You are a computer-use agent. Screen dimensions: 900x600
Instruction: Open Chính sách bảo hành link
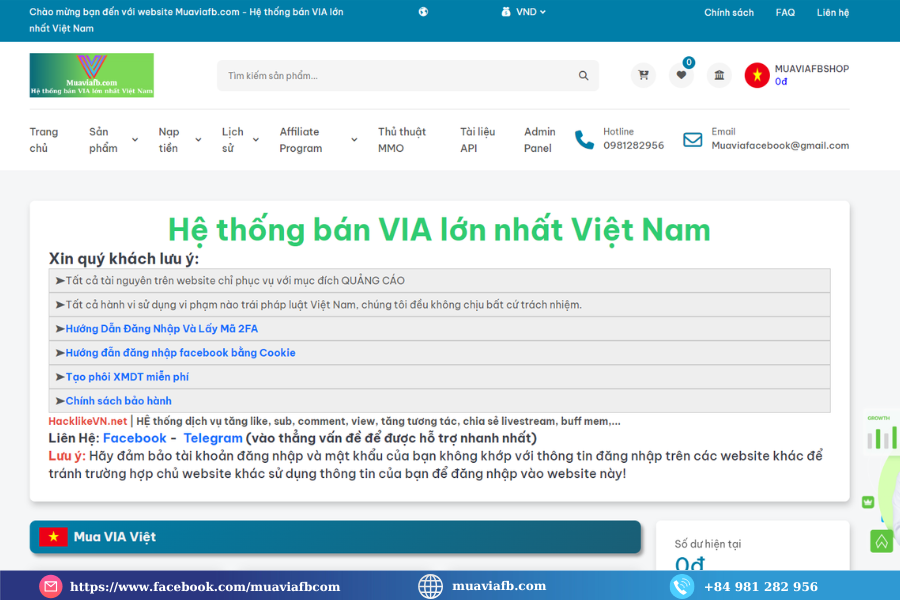(118, 401)
